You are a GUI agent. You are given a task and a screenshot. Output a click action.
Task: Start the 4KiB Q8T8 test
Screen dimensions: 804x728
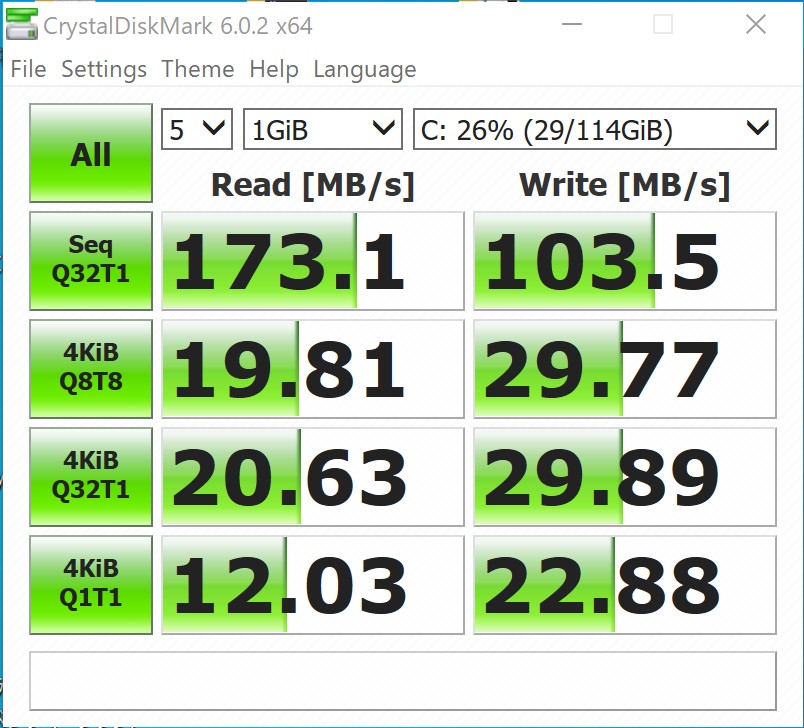click(x=91, y=369)
